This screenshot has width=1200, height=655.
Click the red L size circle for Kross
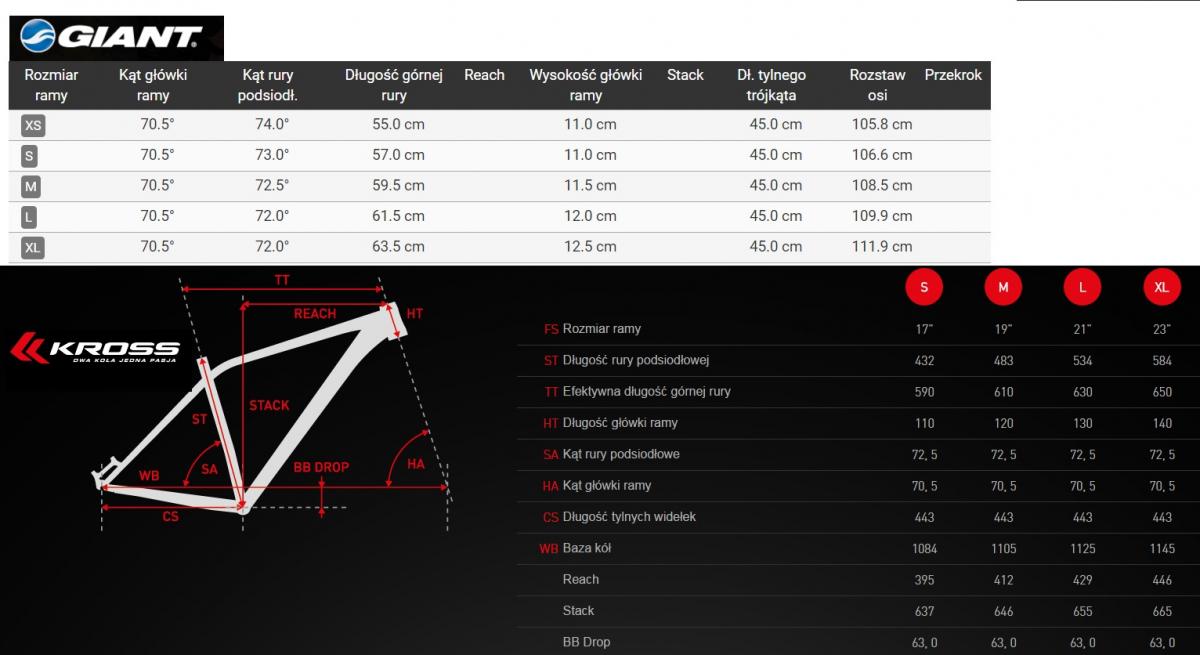click(x=1082, y=288)
